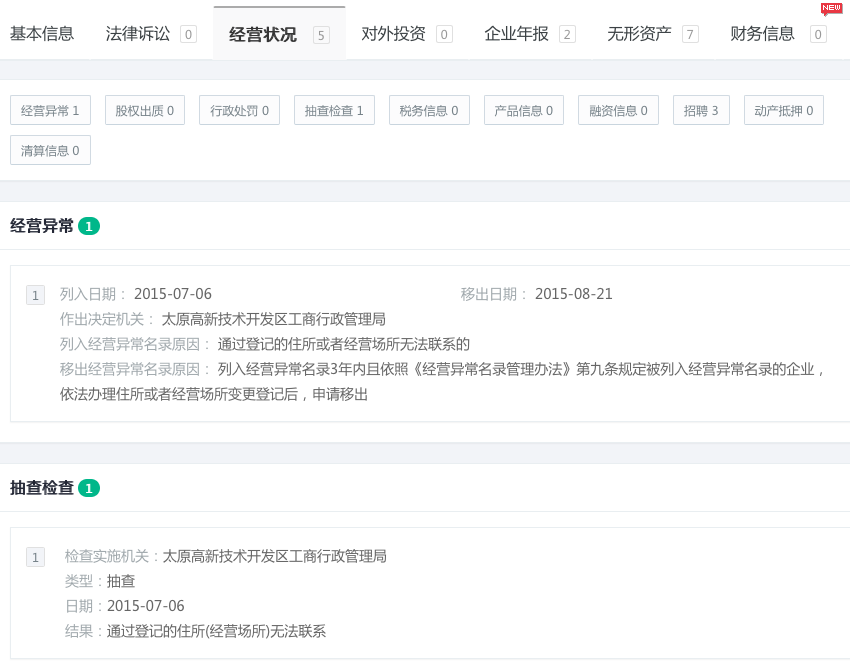Select the 税务信息 0 filter button
The width and height of the screenshot is (850, 669).
coord(429,111)
